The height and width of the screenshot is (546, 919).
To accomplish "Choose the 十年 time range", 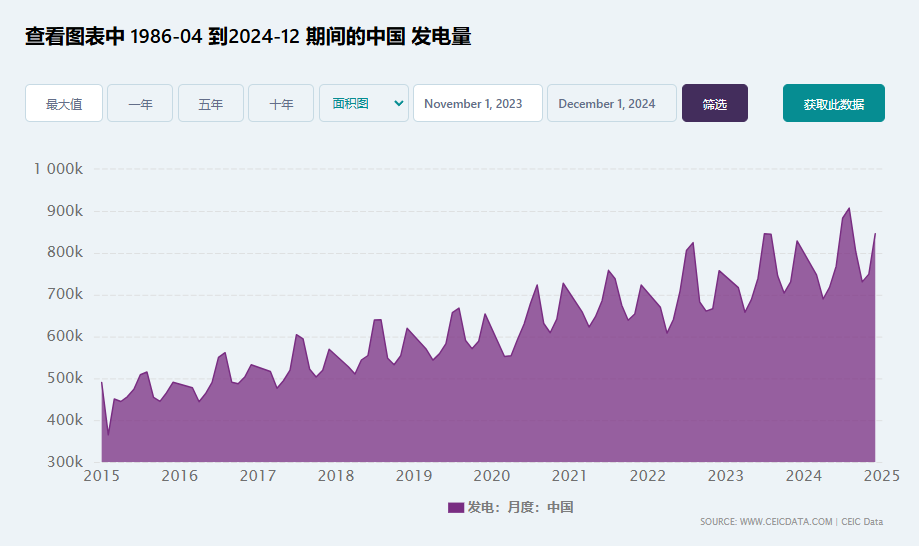I will click(281, 104).
